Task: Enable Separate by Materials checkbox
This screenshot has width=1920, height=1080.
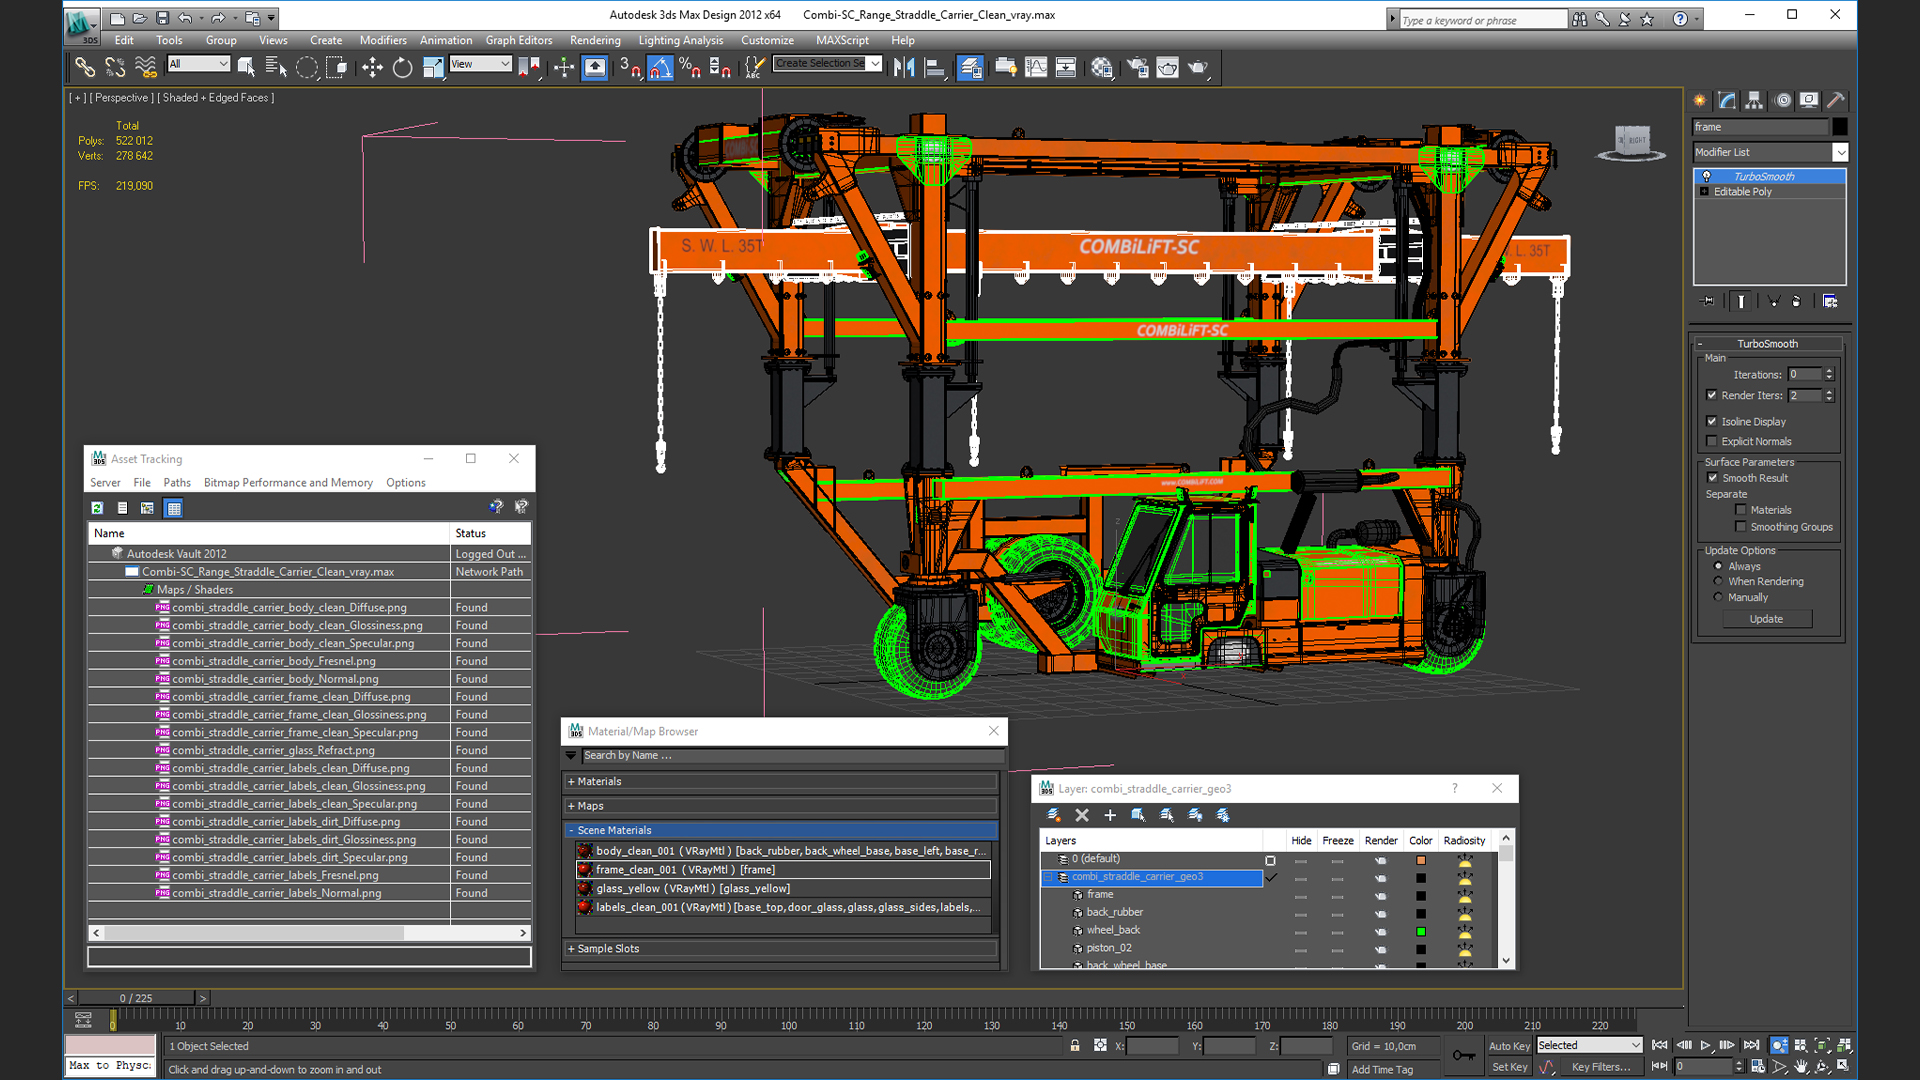Action: pos(1741,510)
